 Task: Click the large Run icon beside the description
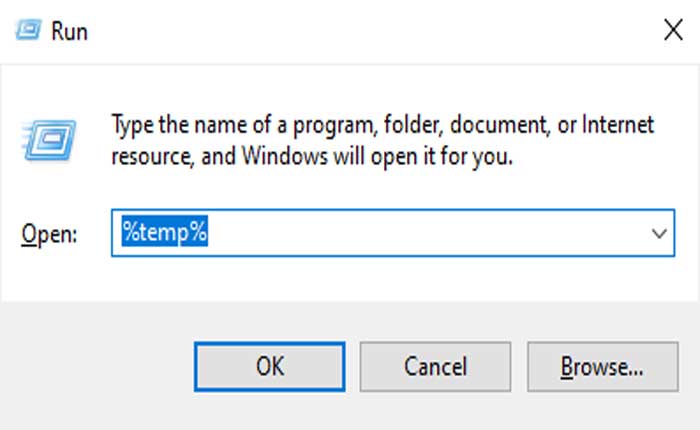tap(42, 138)
